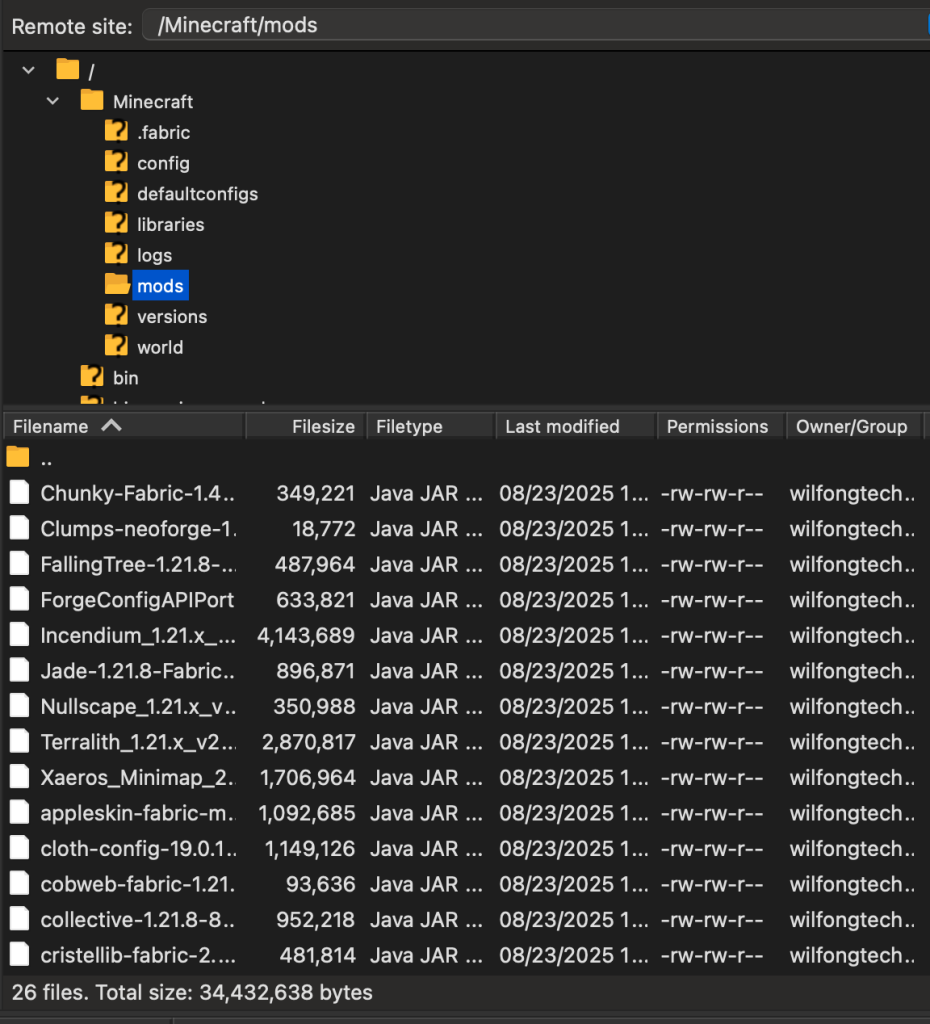The image size is (930, 1024).
Task: Select the libraries tree item
Action: (170, 225)
